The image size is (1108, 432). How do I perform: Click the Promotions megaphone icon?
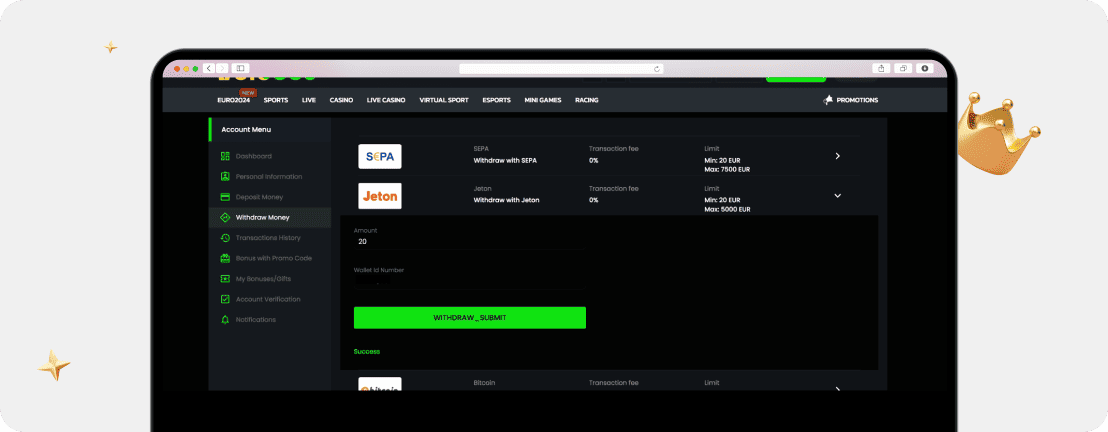click(x=827, y=100)
